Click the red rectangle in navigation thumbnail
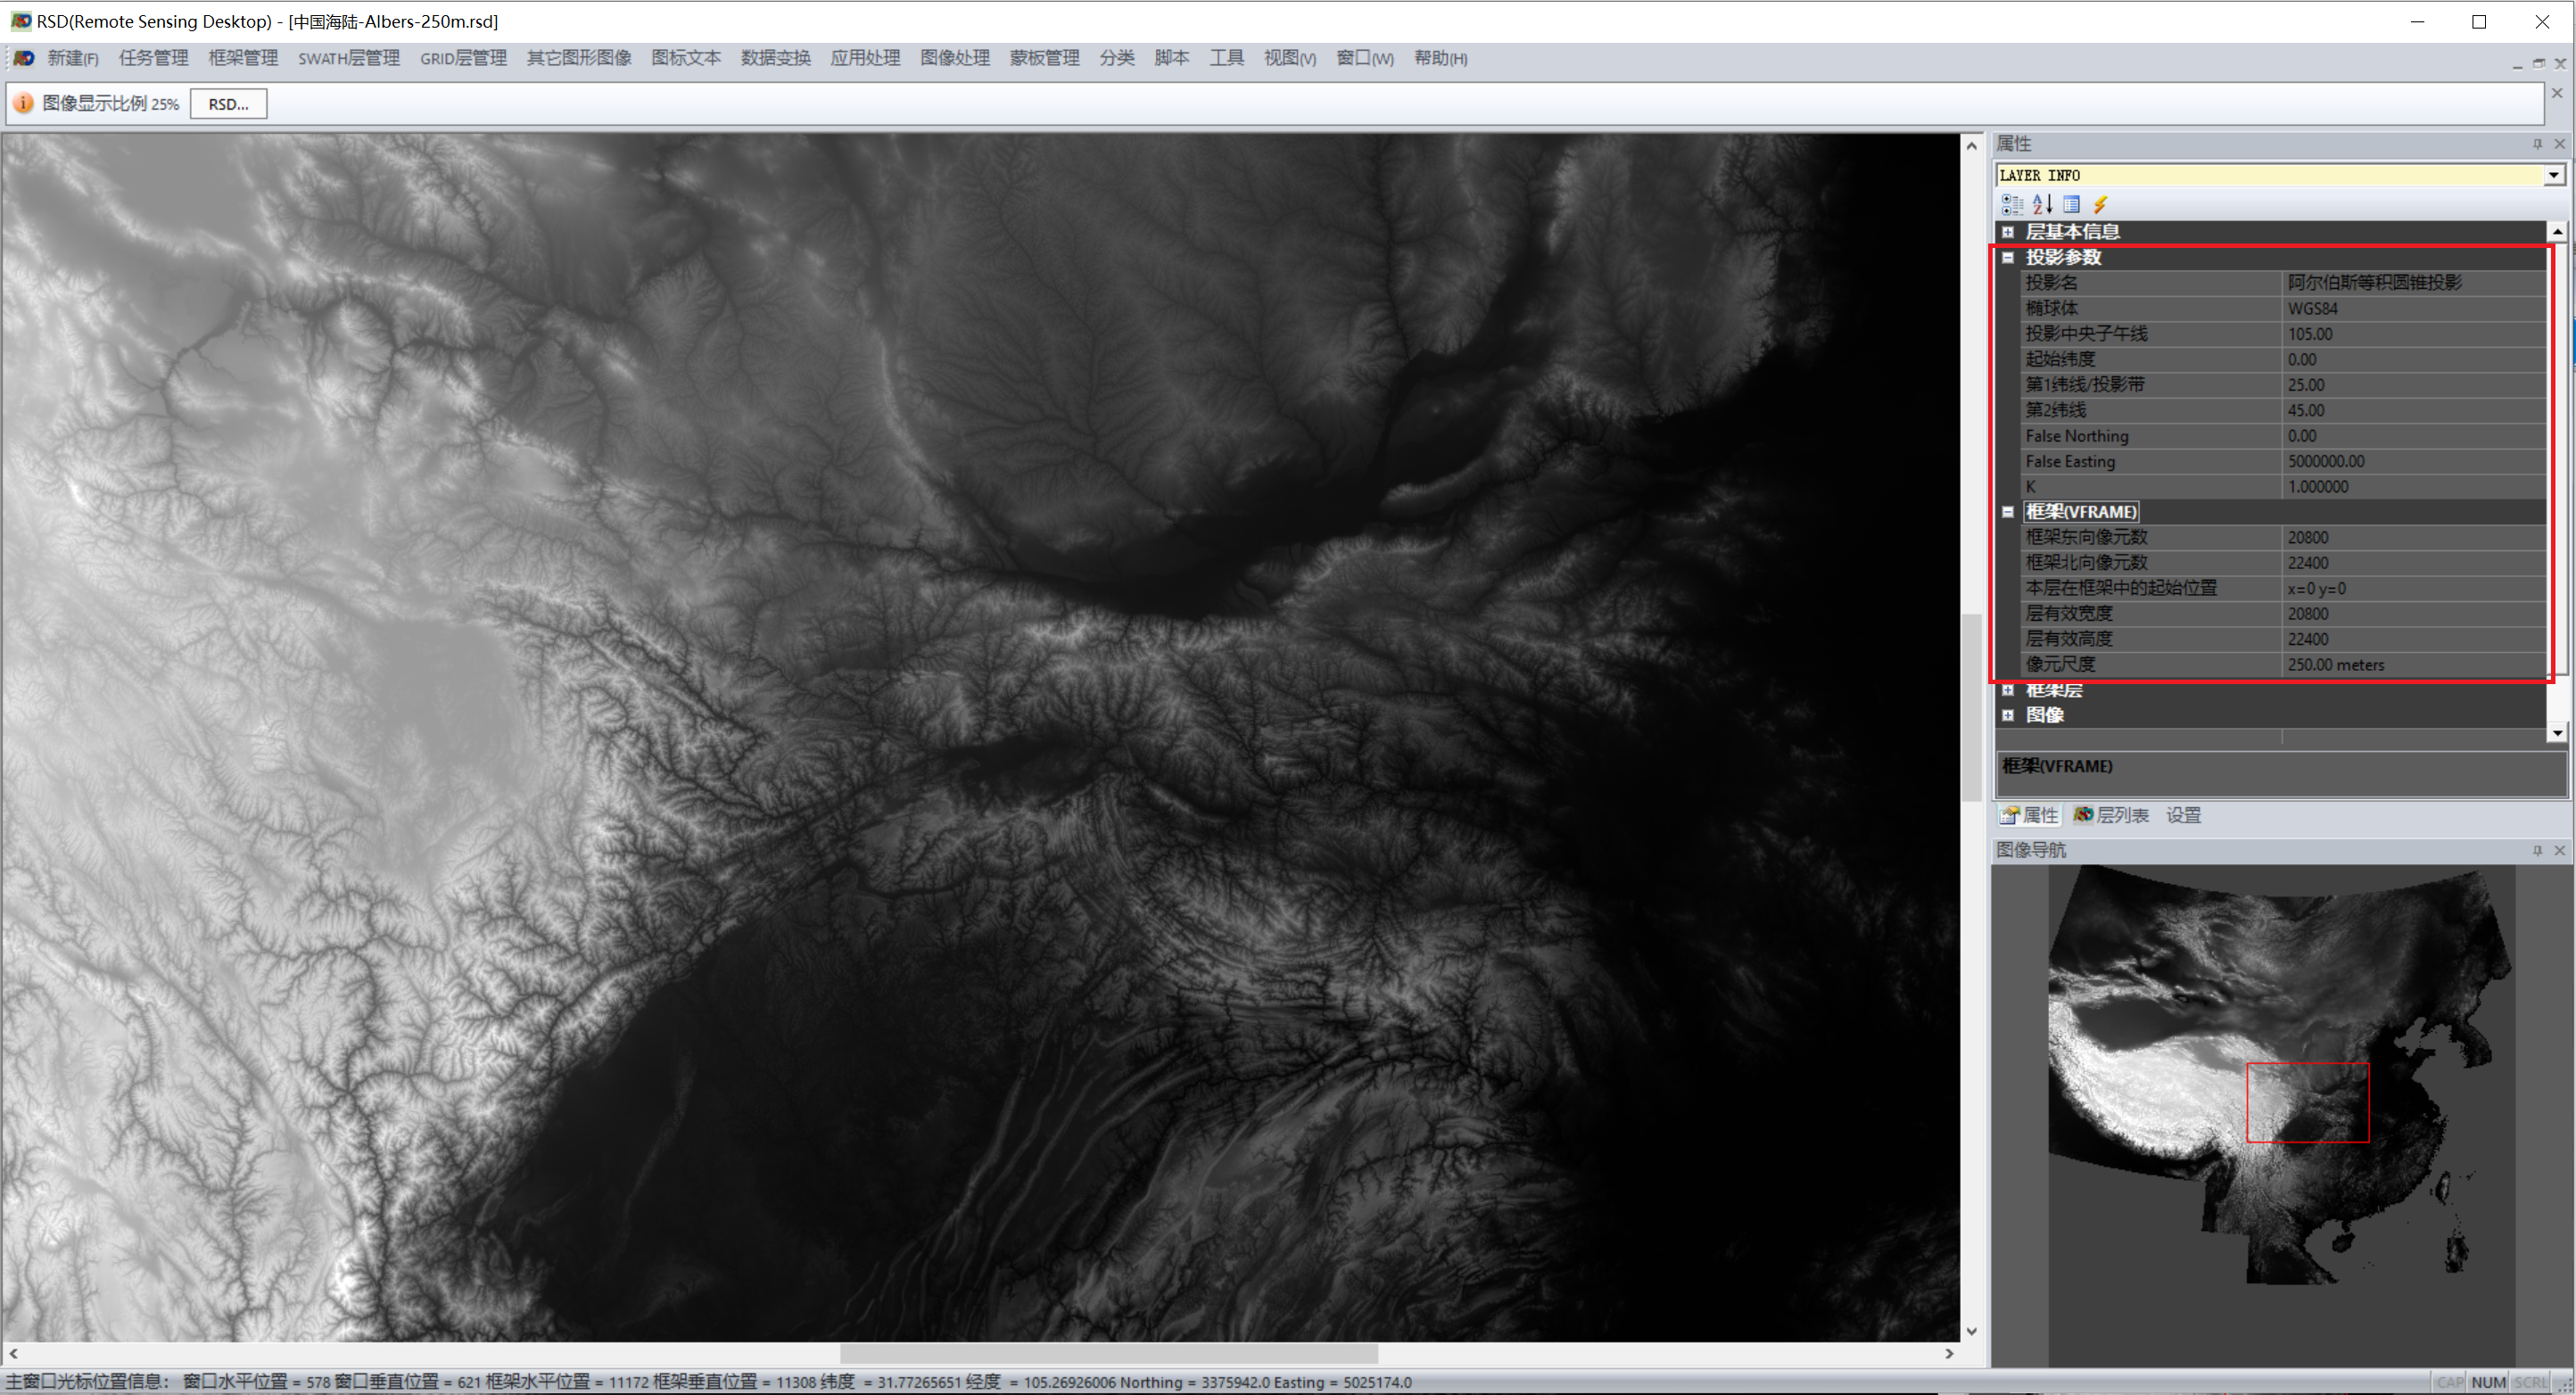Viewport: 2576px width, 1395px height. click(2307, 1102)
